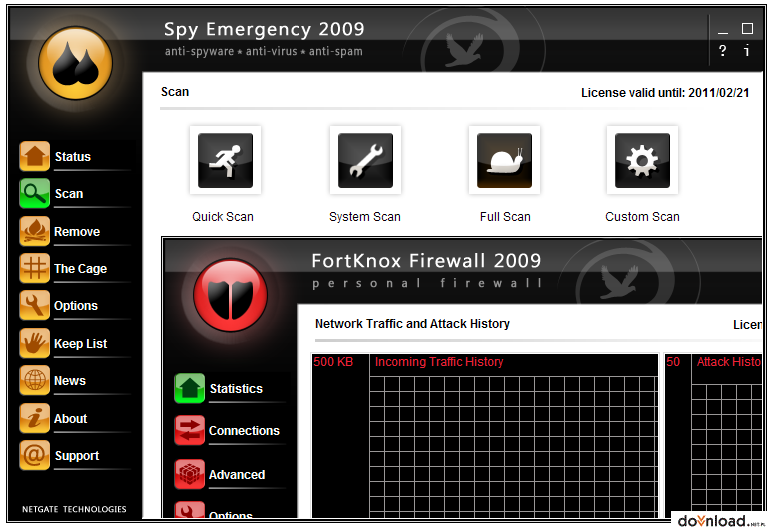Open the News section
771x530 pixels.
[x=69, y=381]
